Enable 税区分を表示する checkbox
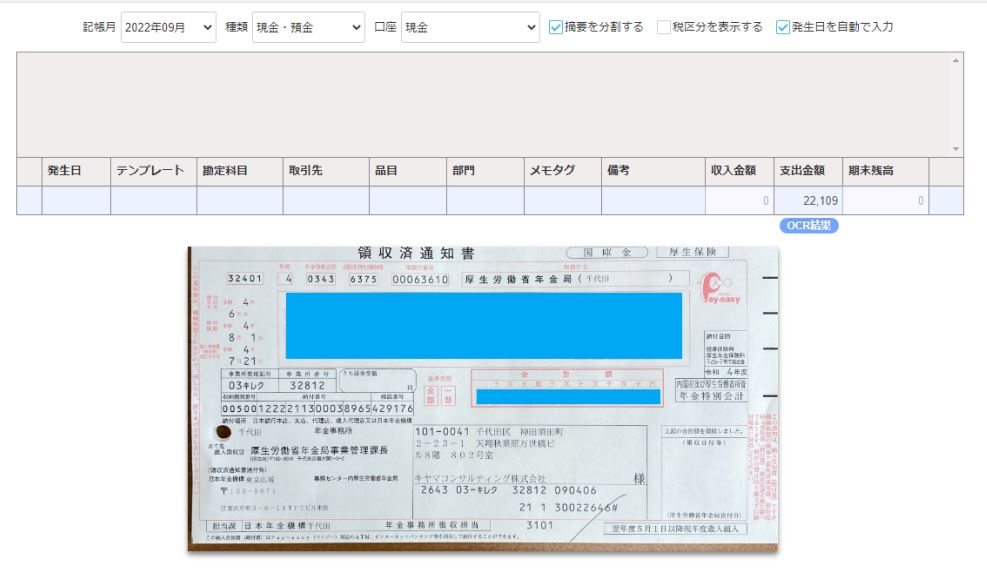The image size is (987, 568). 663,27
